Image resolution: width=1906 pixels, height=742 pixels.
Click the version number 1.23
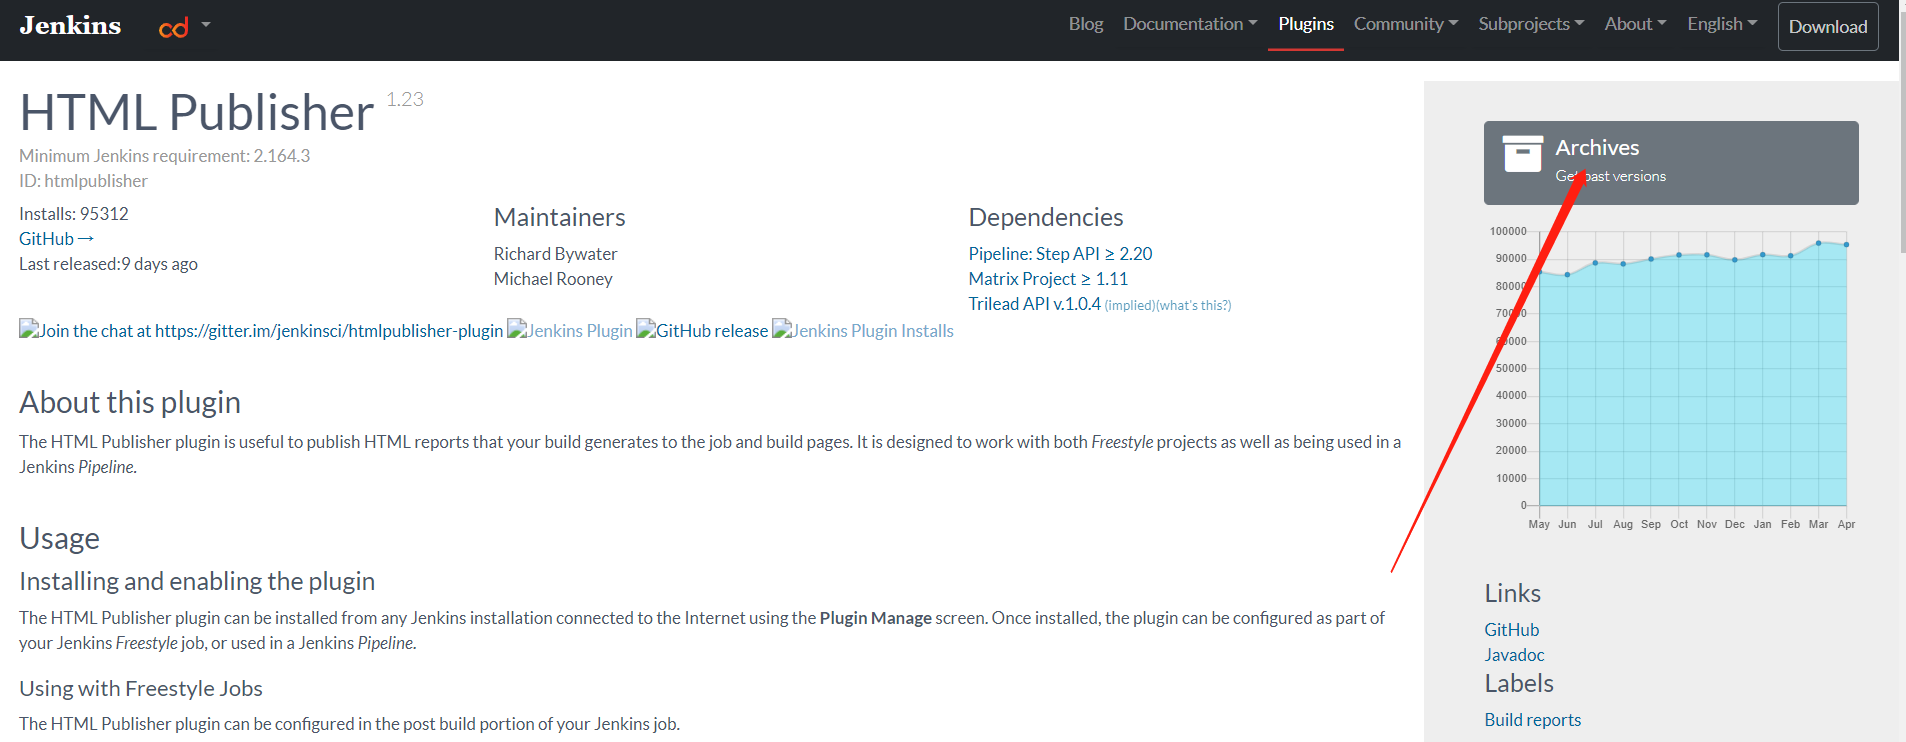tap(405, 99)
